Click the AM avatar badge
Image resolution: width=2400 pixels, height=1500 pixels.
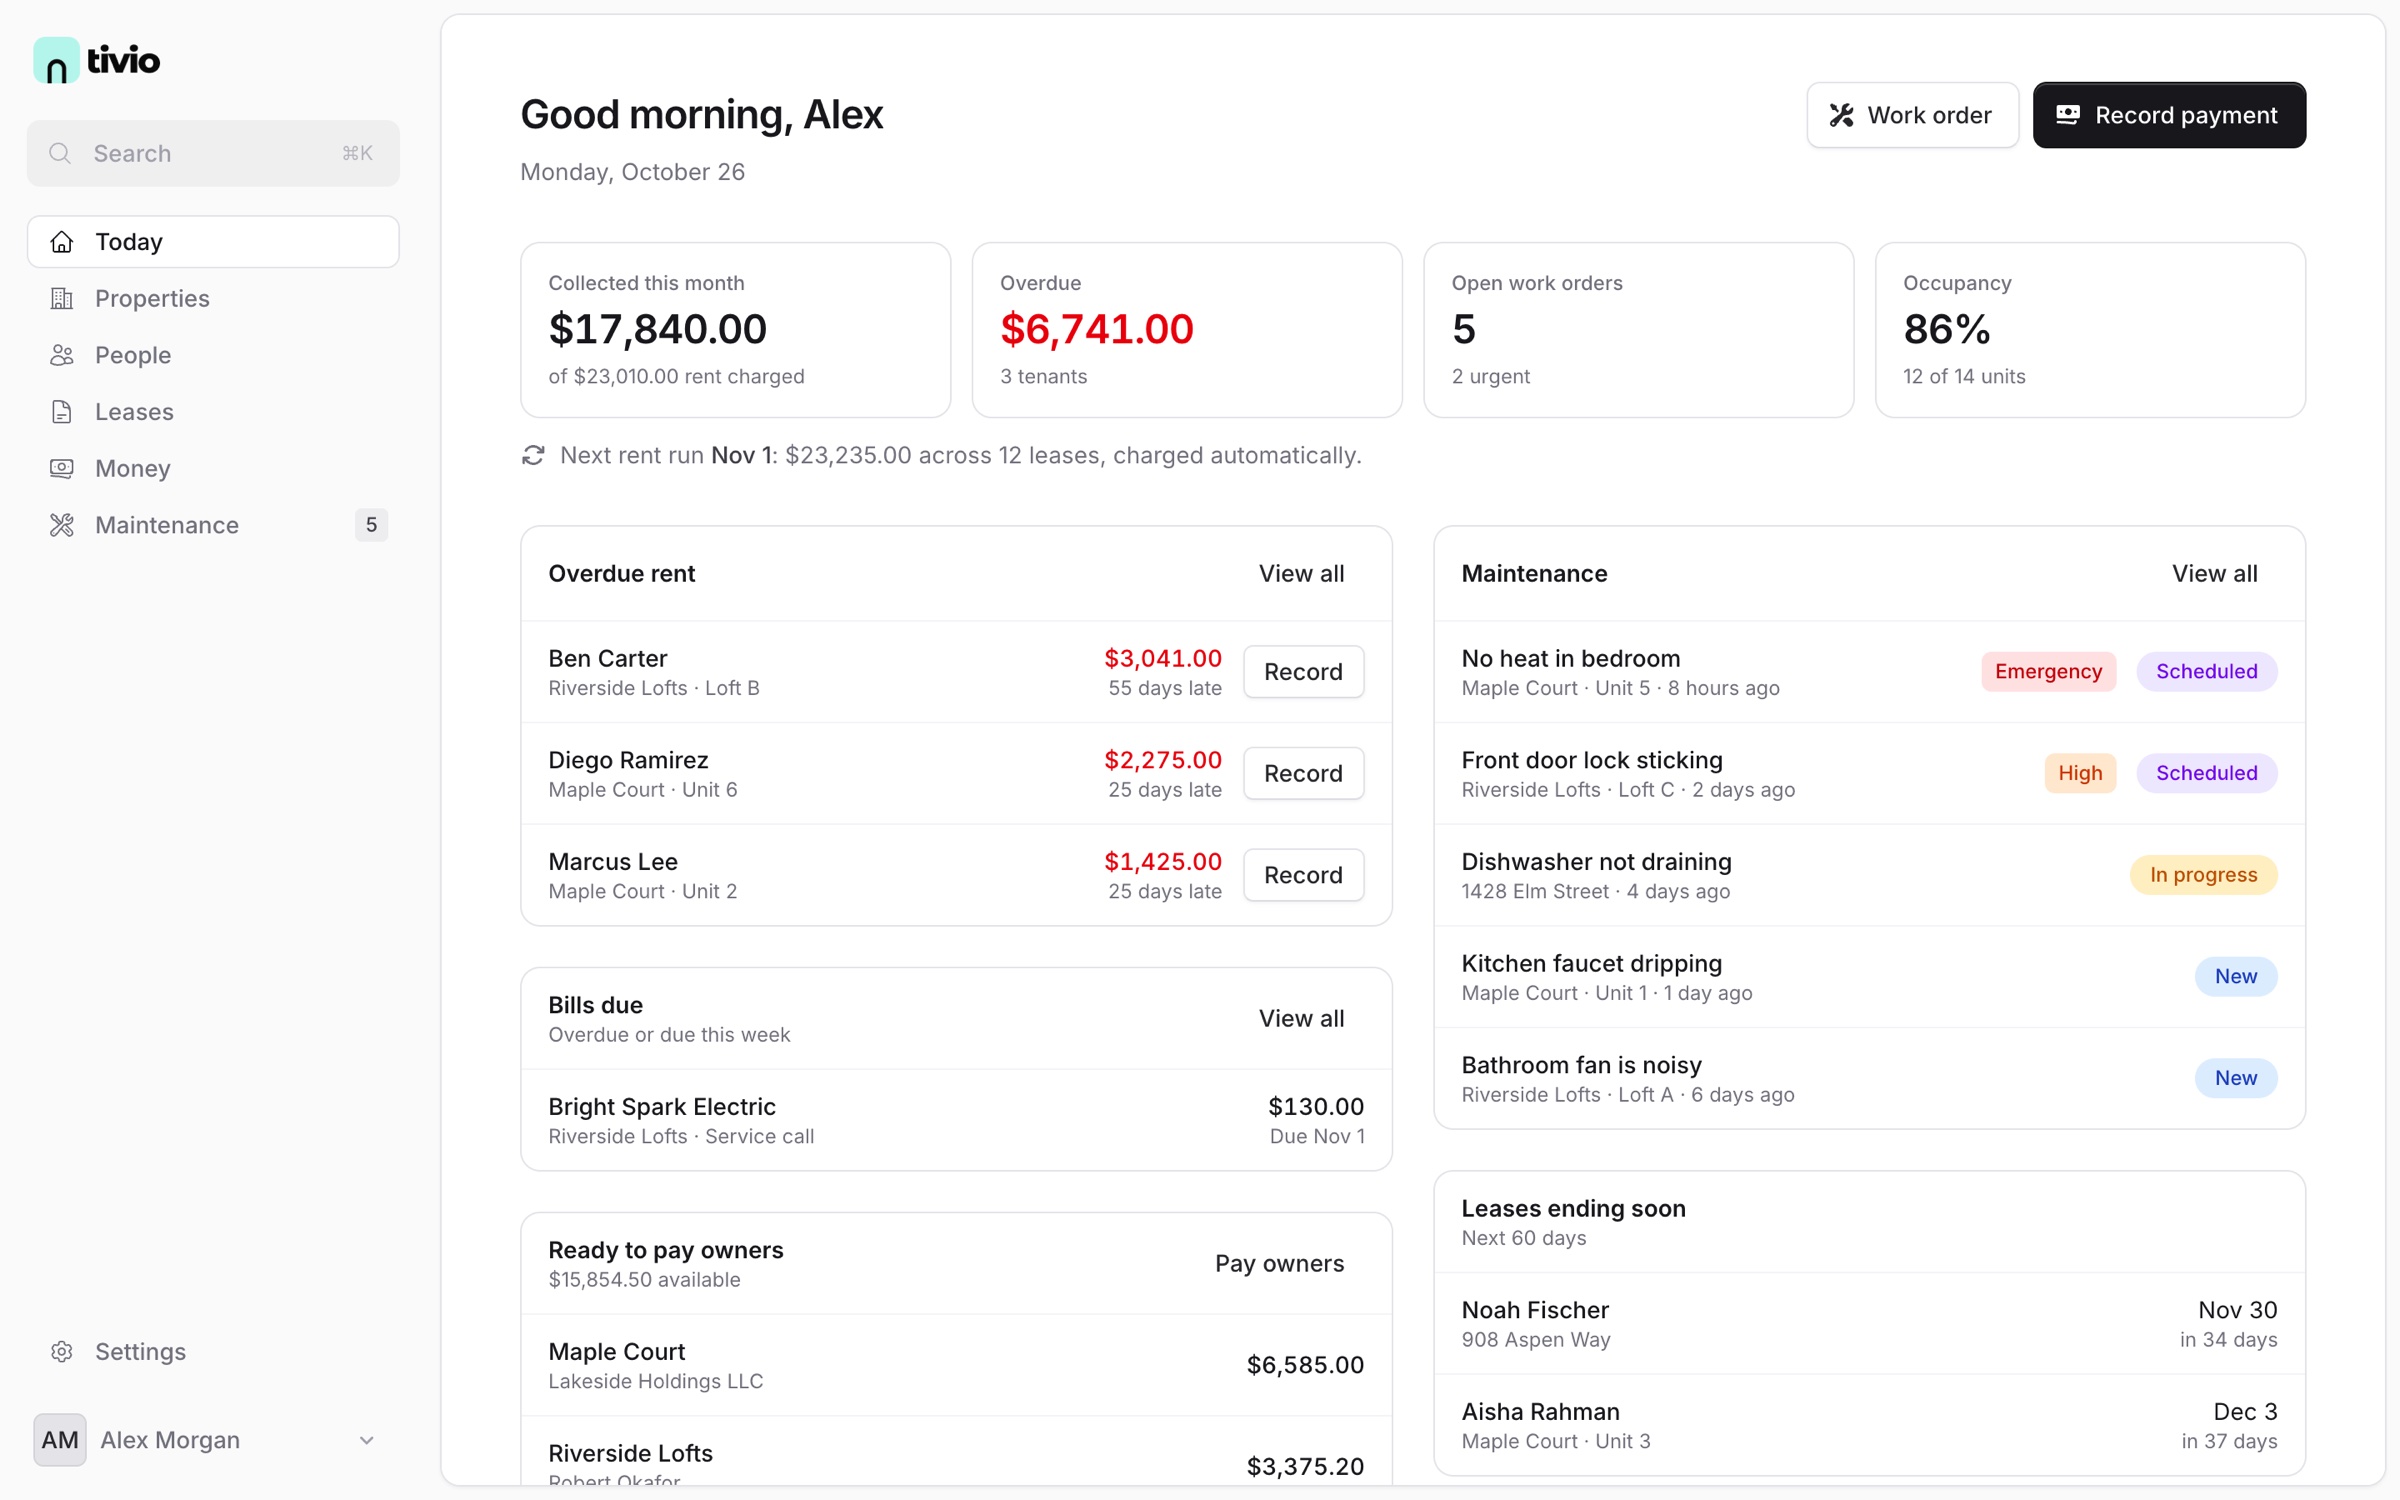[x=60, y=1440]
